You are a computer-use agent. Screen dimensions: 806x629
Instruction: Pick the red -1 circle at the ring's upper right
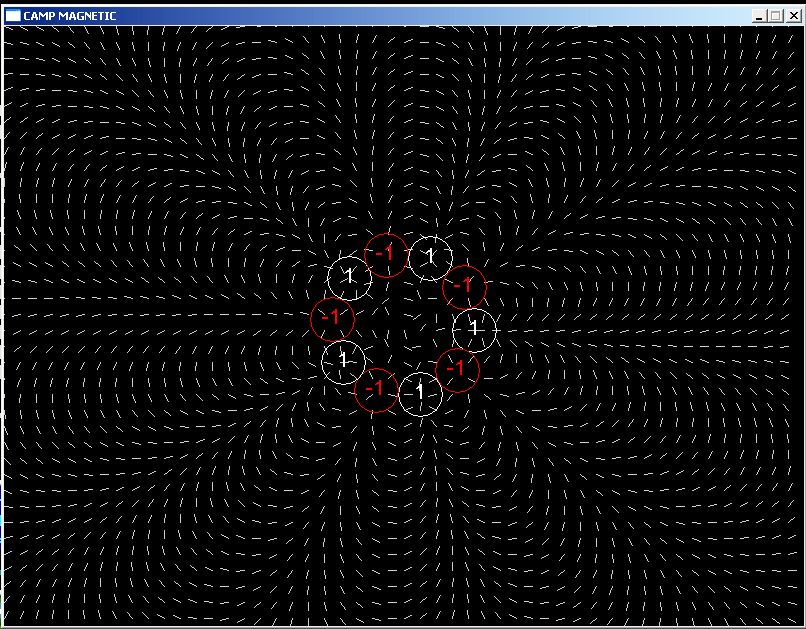point(465,287)
